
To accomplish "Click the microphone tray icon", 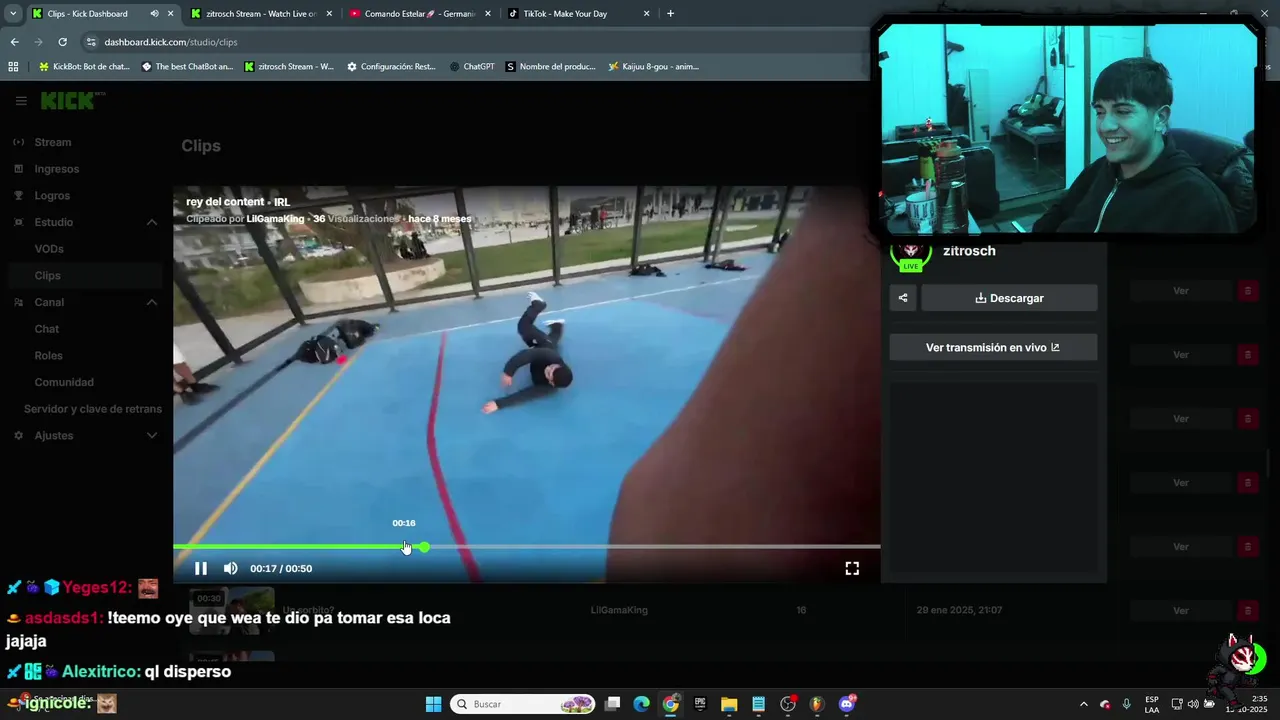I will click(1127, 704).
